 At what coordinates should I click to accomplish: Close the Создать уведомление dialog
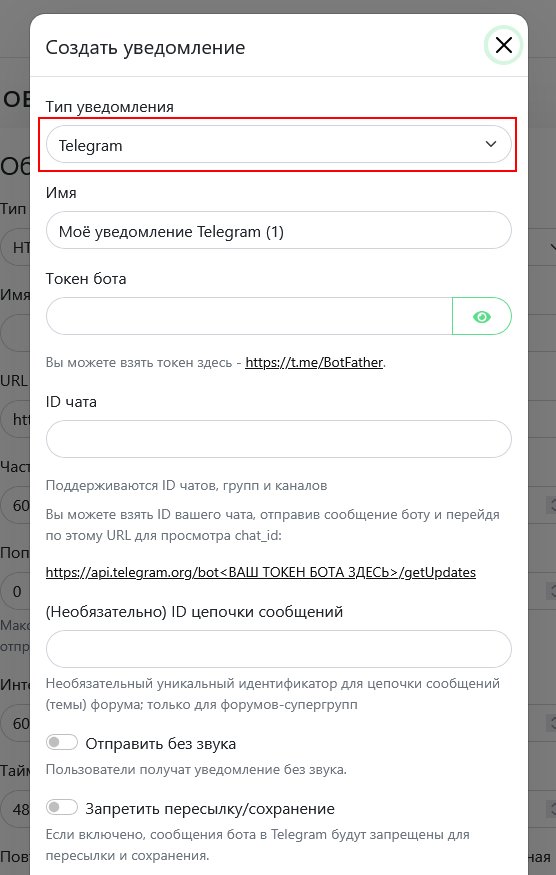(504, 45)
